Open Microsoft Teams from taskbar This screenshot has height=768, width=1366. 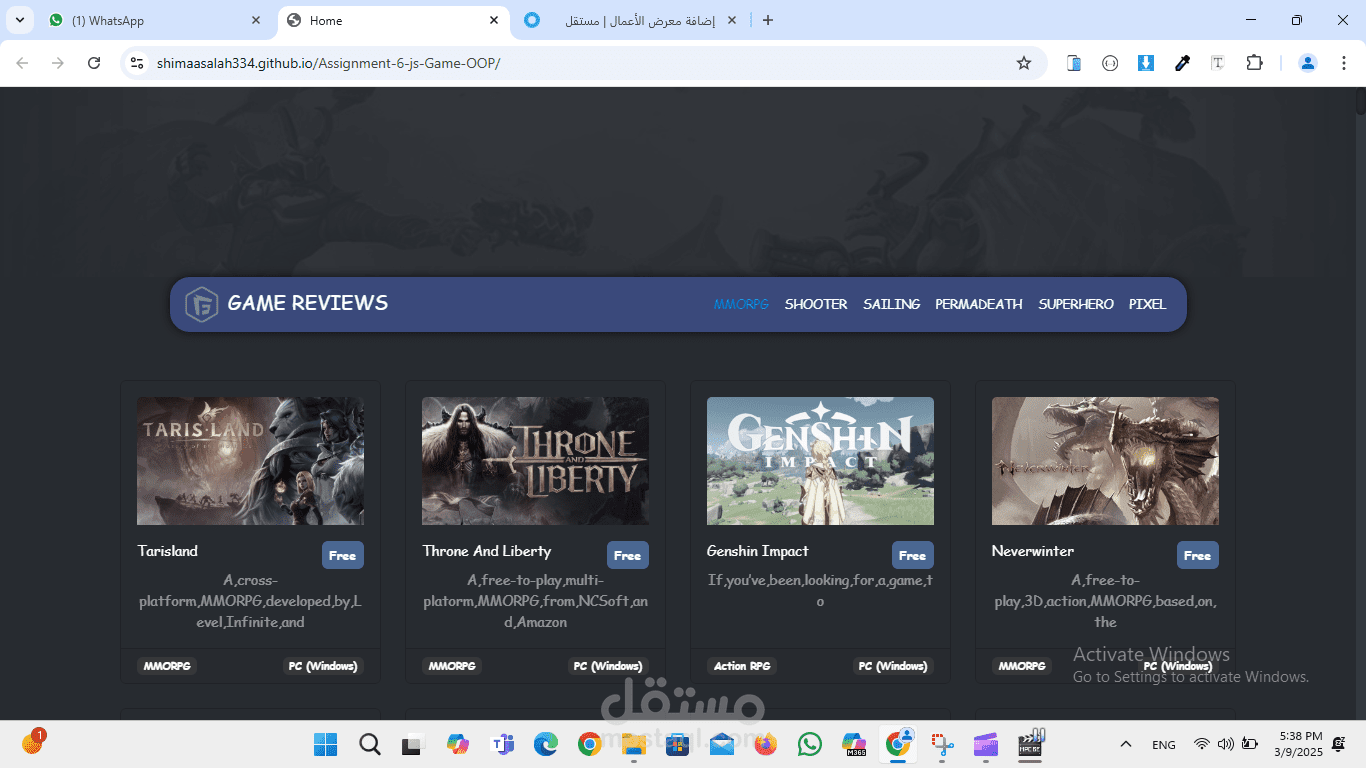(502, 744)
